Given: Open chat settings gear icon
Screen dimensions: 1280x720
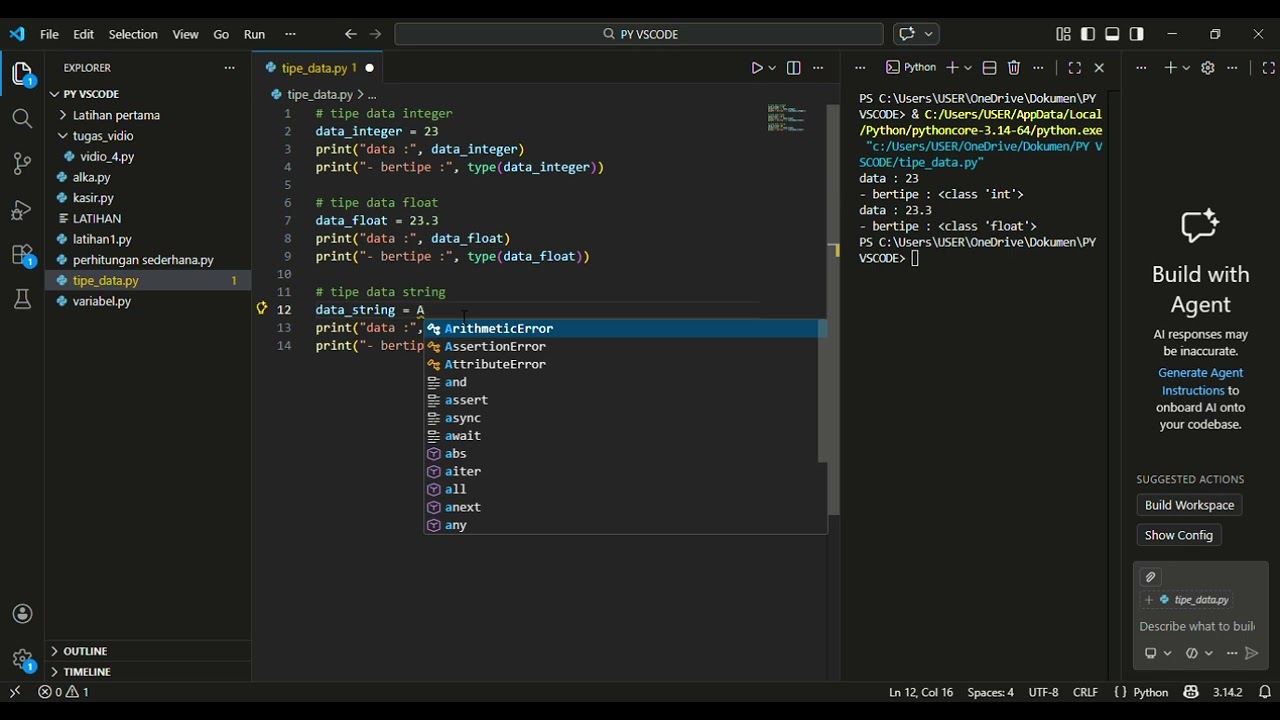Looking at the screenshot, I should (1207, 68).
